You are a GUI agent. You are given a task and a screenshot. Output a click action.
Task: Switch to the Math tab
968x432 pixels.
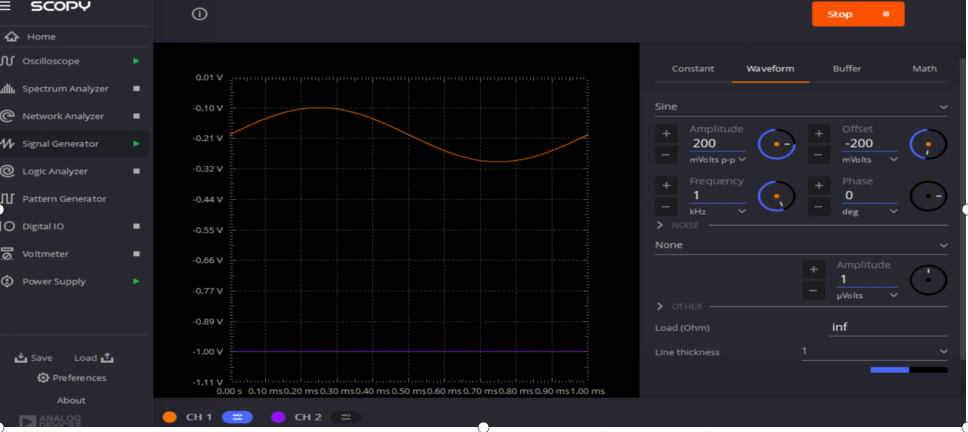tap(924, 69)
